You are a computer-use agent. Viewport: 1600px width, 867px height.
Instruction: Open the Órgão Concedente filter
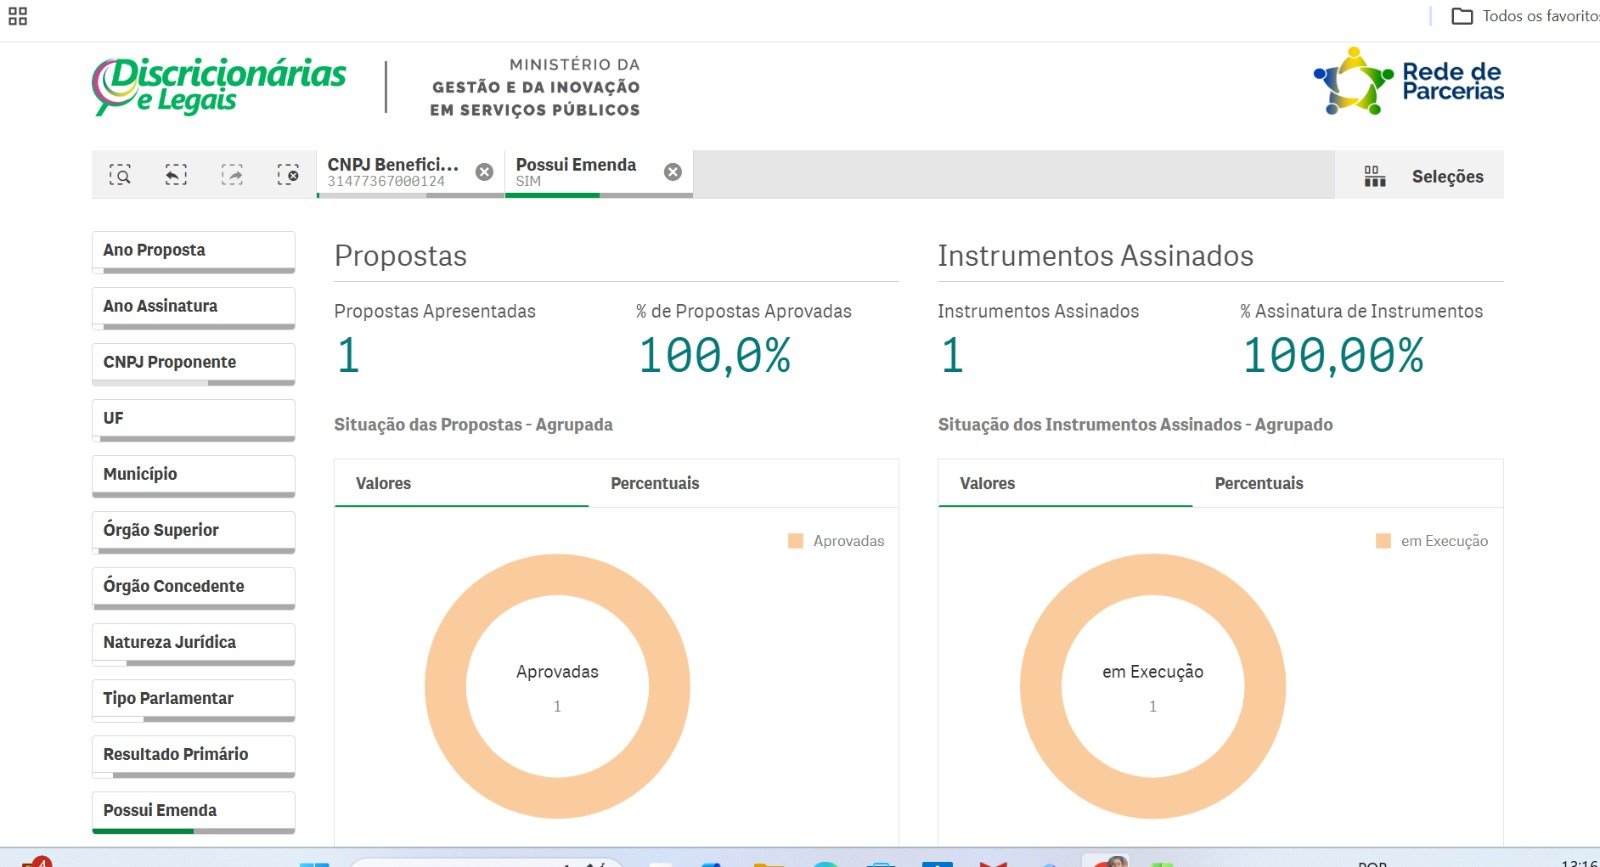[193, 586]
